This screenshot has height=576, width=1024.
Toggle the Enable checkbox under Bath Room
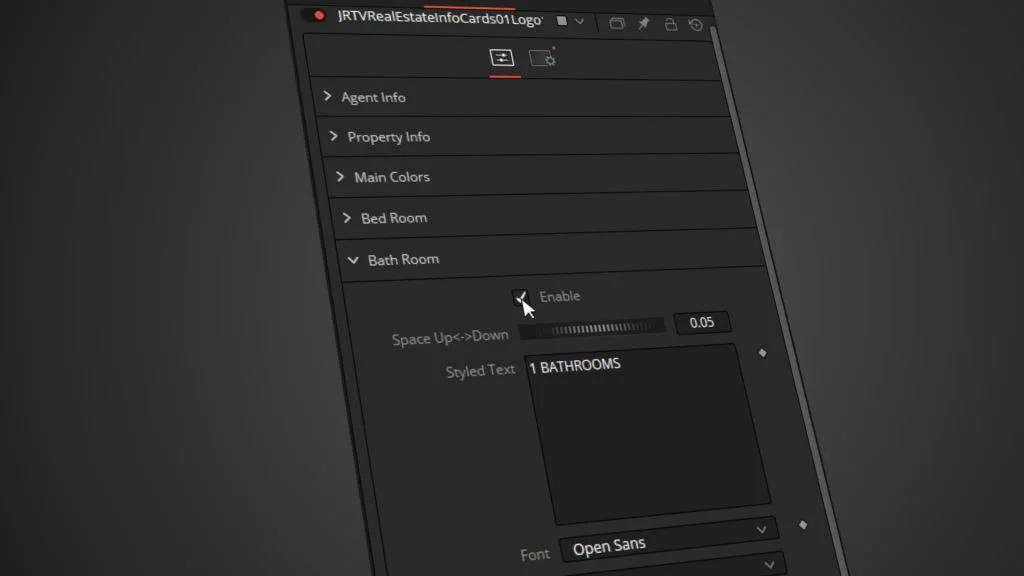pyautogui.click(x=520, y=297)
